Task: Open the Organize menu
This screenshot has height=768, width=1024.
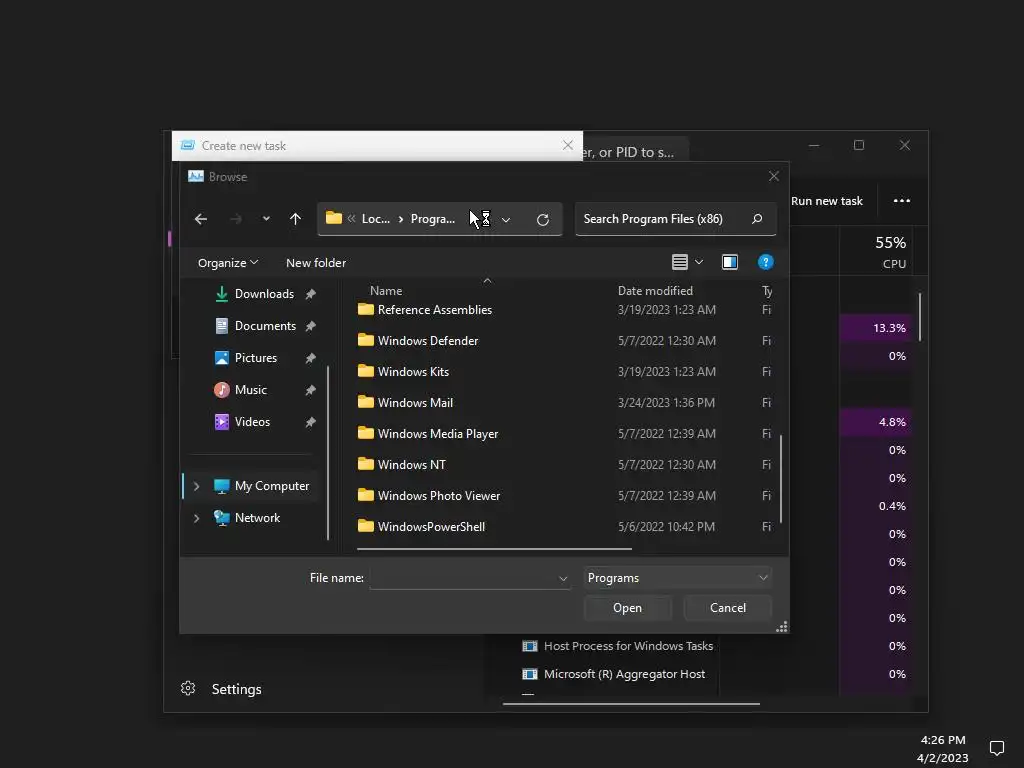Action: tap(228, 263)
